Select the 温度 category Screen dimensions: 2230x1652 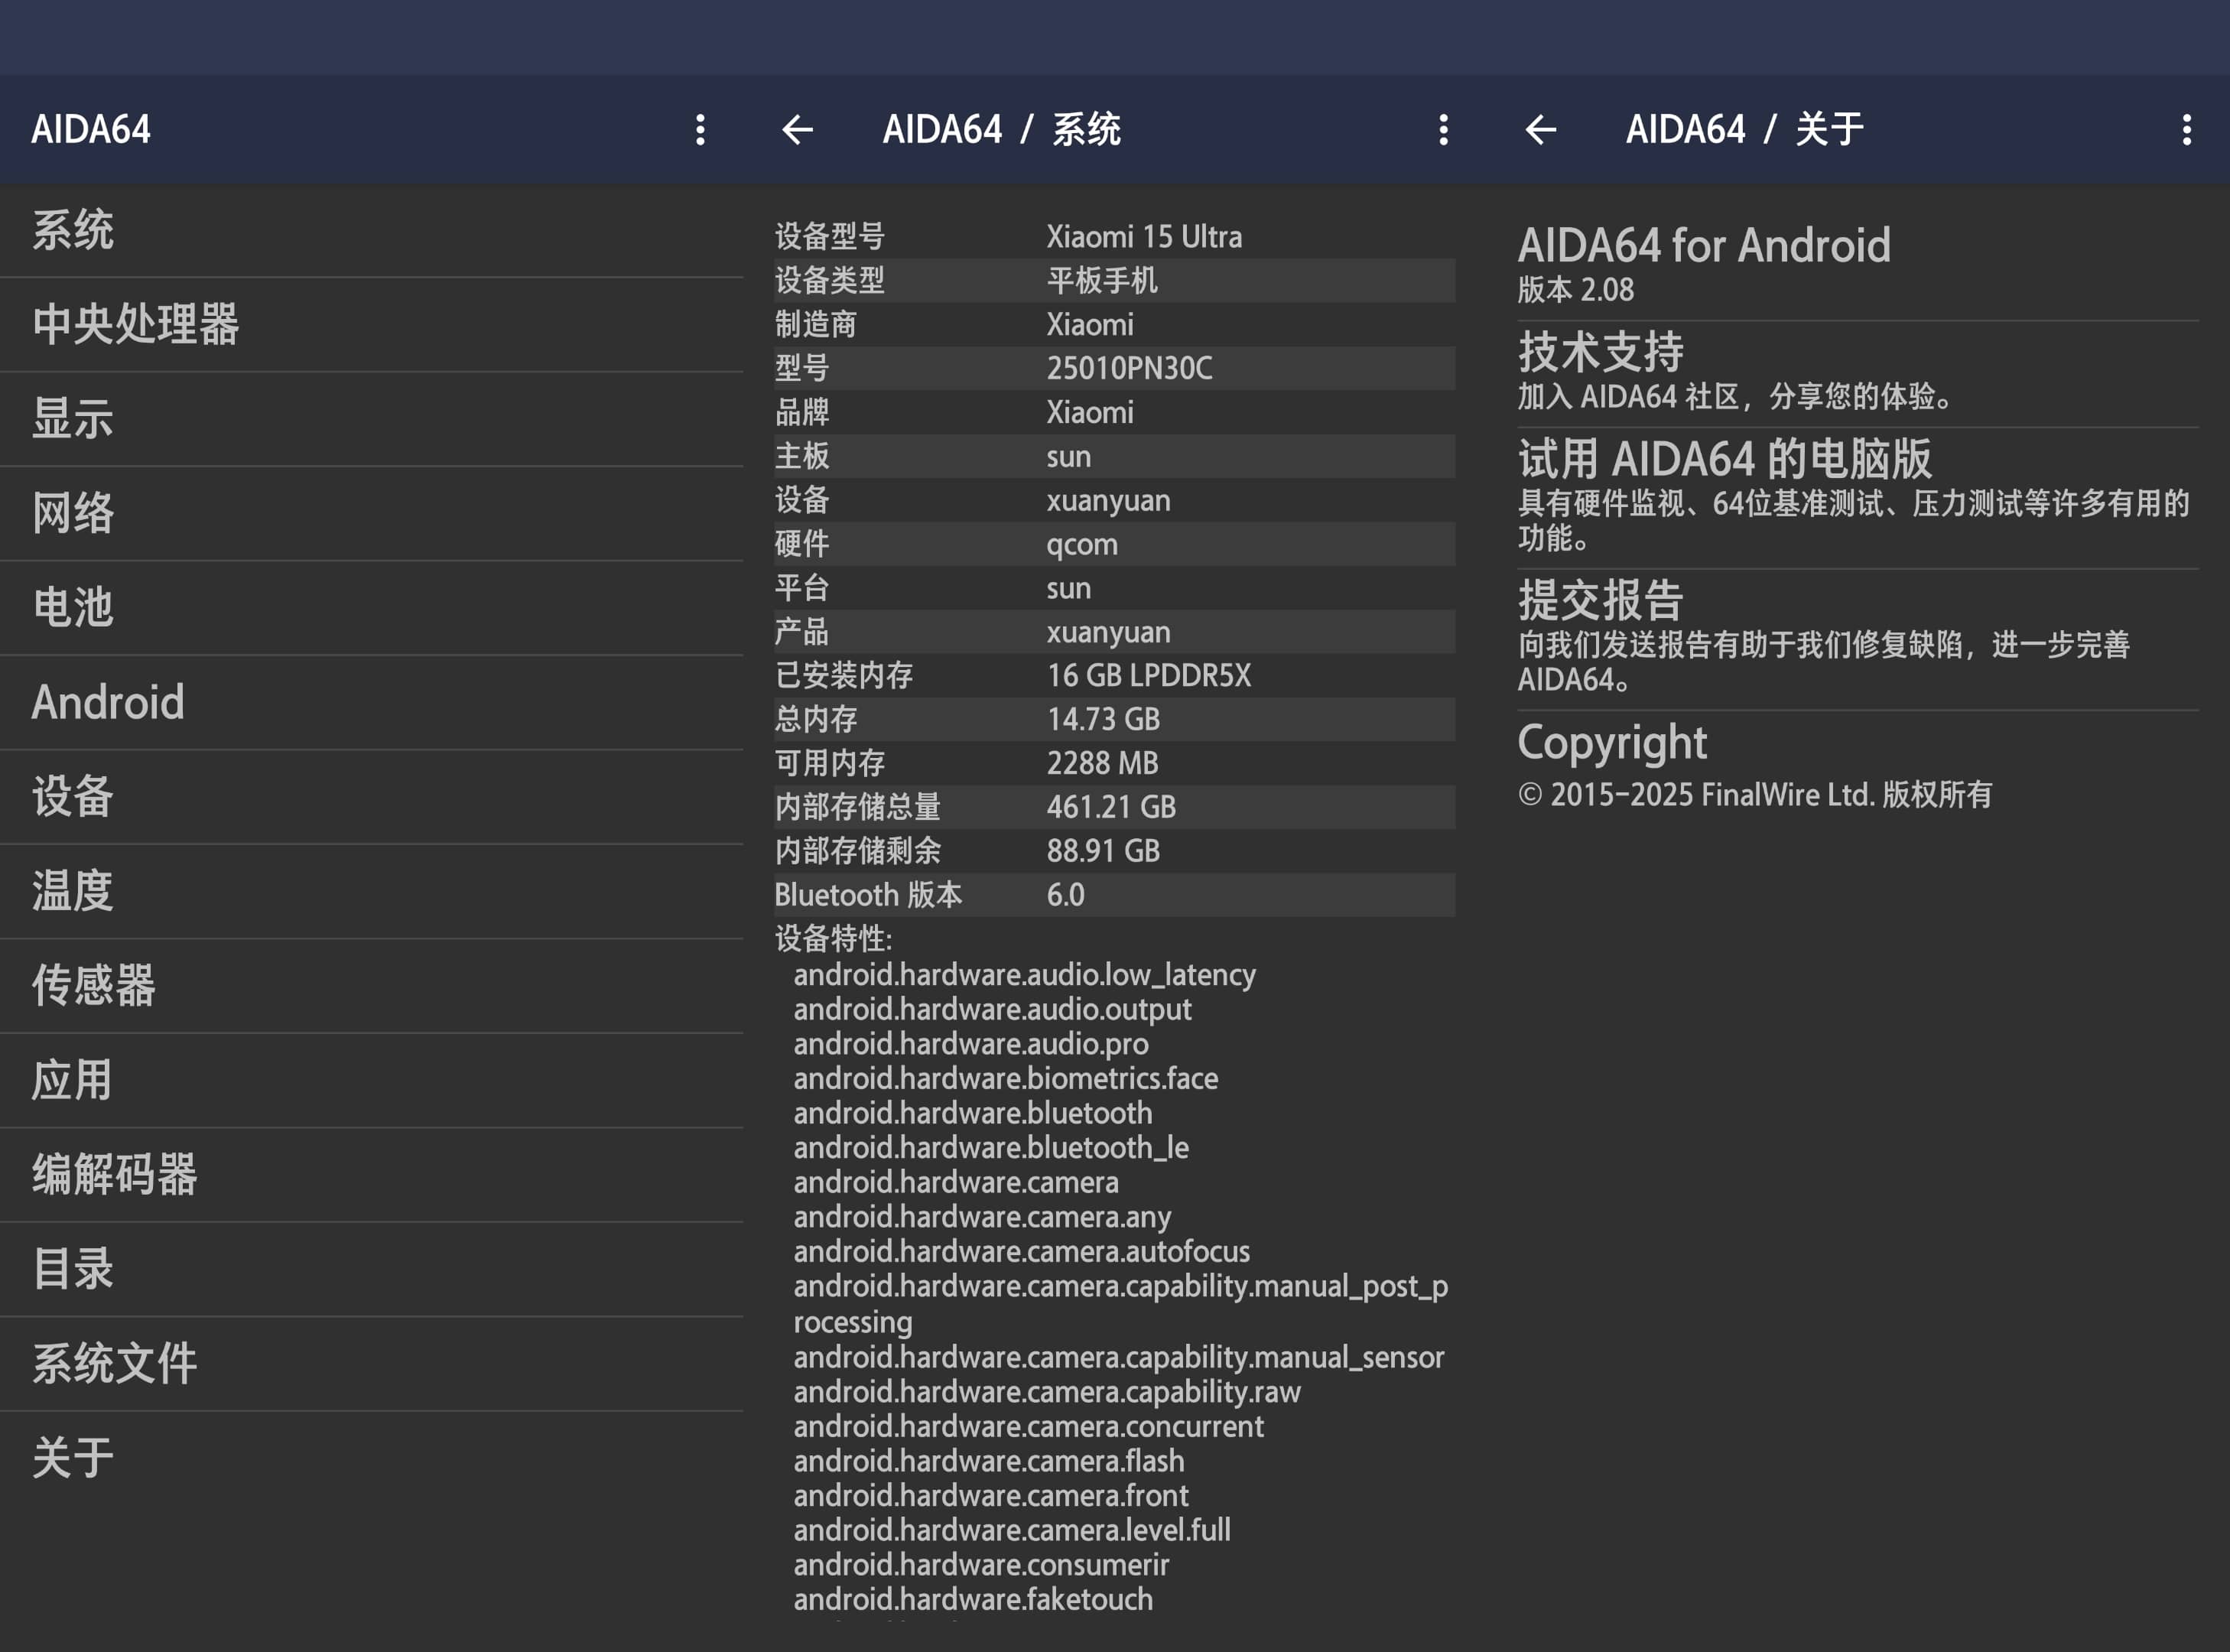coord(371,891)
